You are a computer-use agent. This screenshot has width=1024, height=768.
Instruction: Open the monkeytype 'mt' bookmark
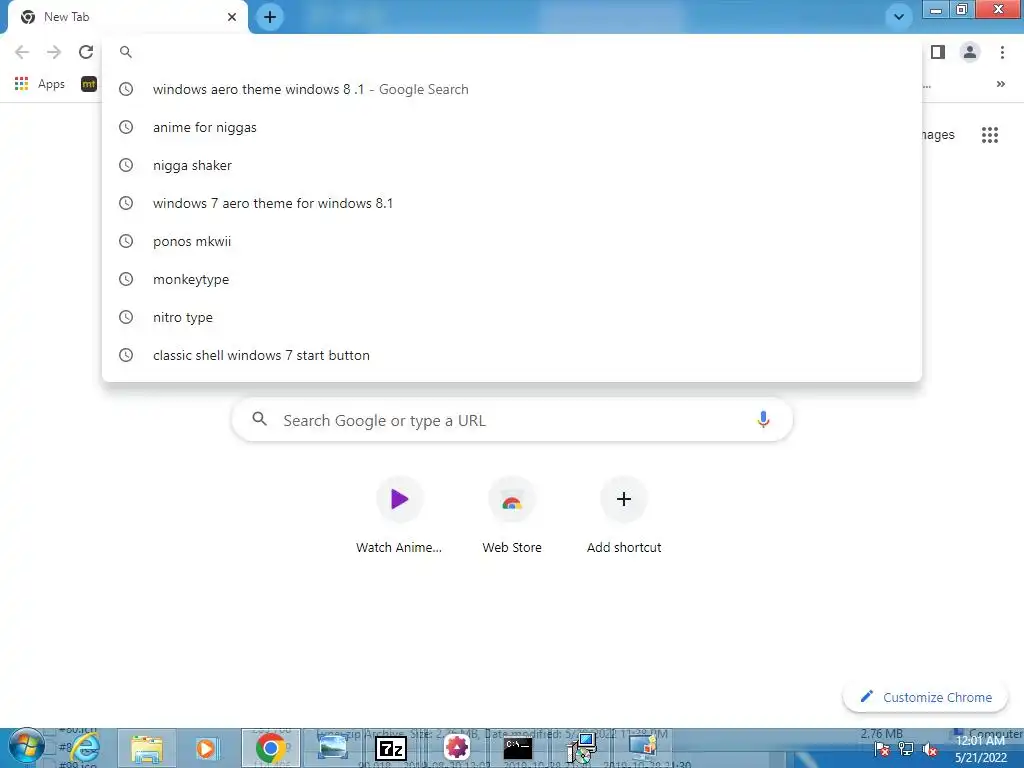coord(89,84)
